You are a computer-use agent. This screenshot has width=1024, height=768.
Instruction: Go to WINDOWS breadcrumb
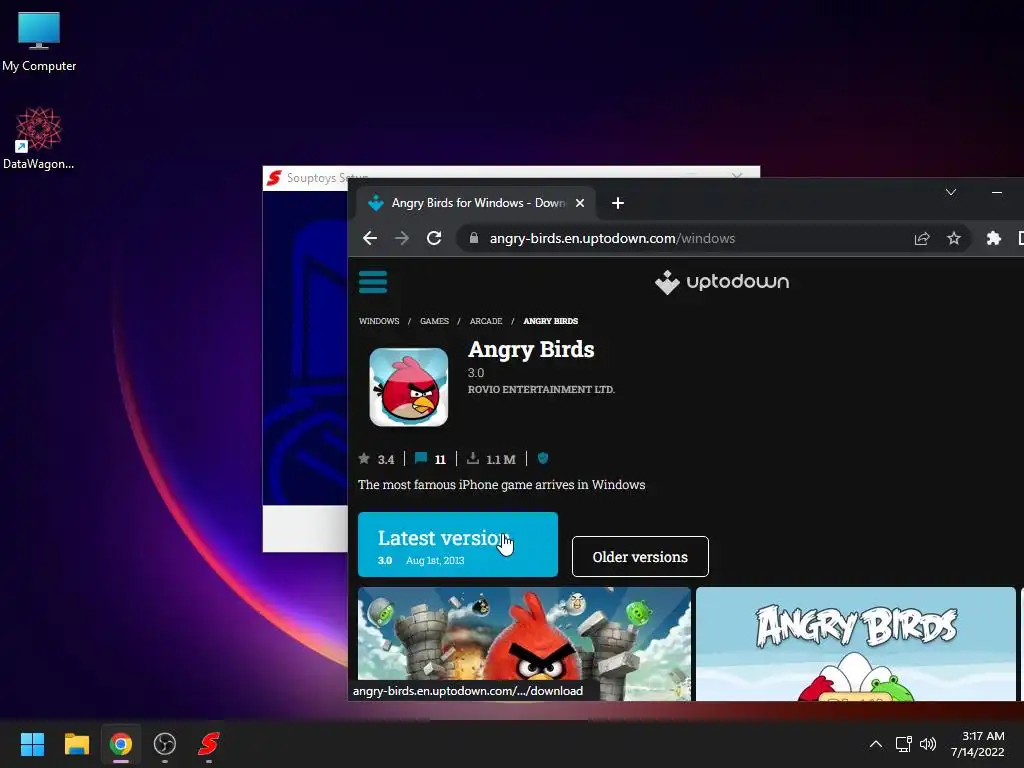point(379,321)
